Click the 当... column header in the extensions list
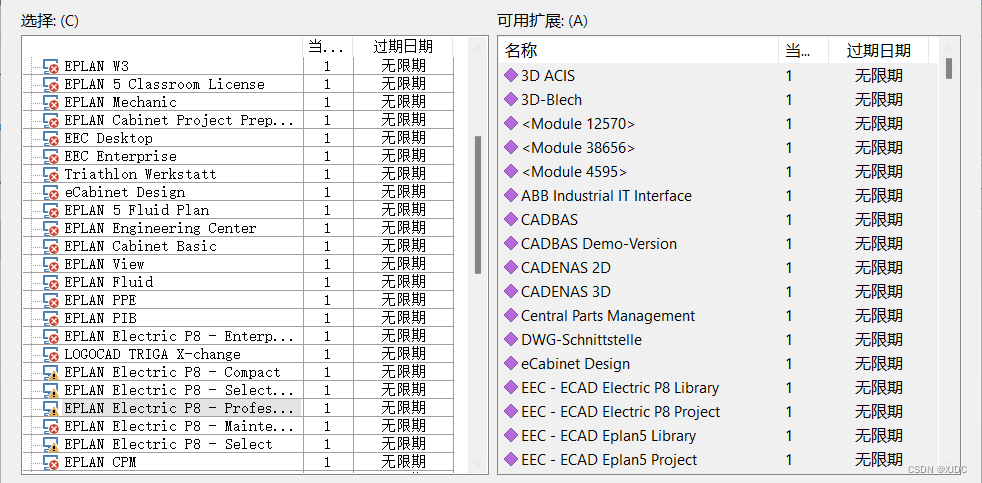This screenshot has width=982, height=483. click(x=804, y=50)
